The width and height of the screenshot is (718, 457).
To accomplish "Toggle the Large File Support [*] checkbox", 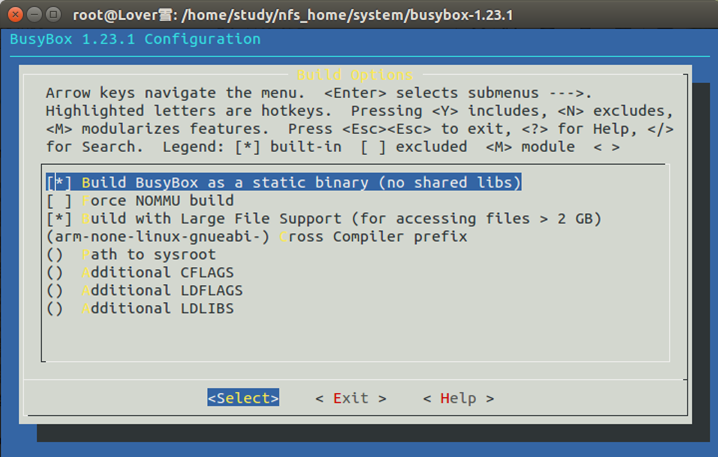I will point(58,219).
